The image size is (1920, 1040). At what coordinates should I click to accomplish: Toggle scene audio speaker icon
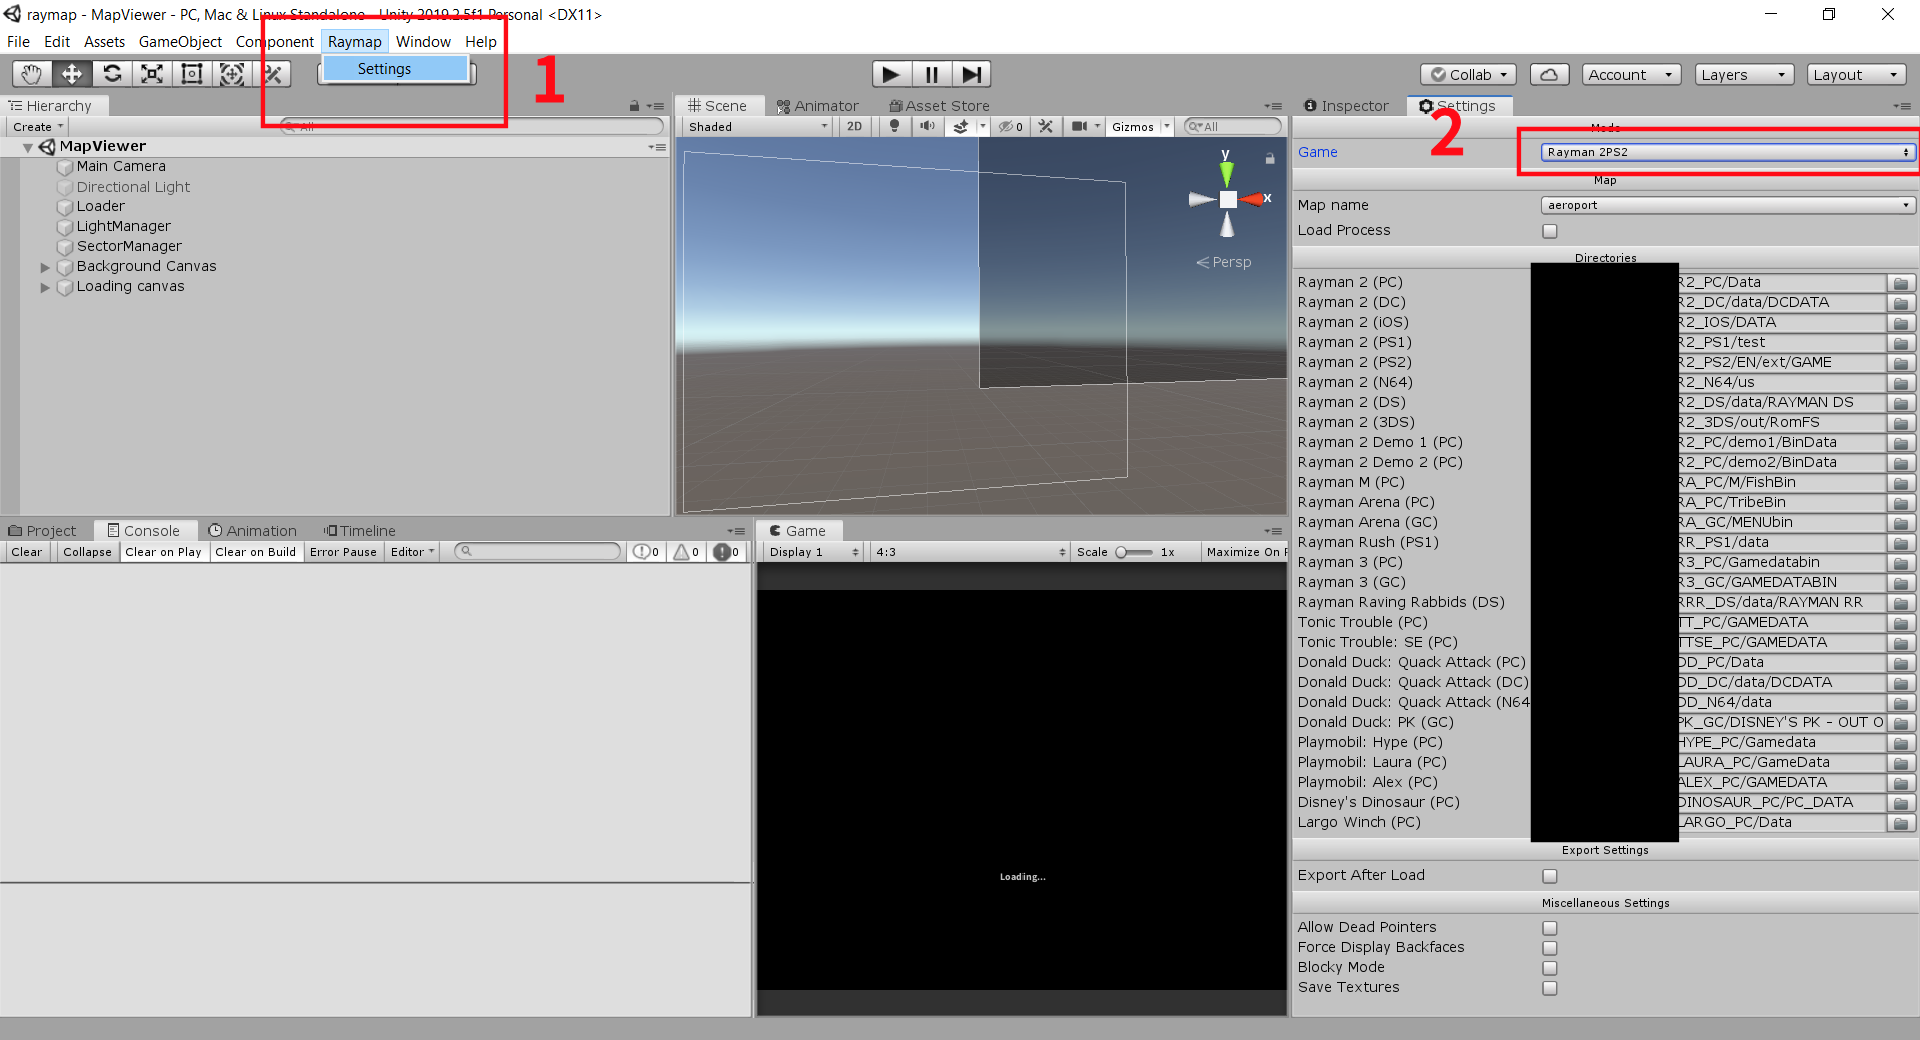(928, 126)
